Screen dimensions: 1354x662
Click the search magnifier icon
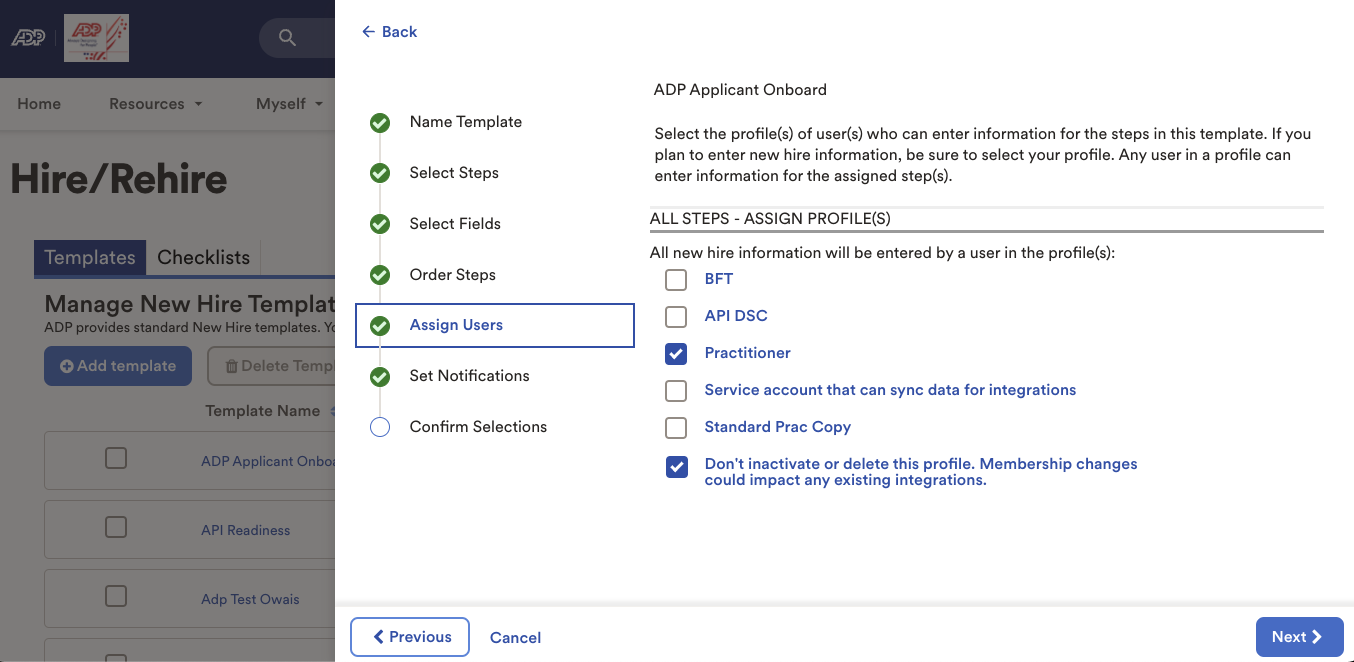coord(287,38)
